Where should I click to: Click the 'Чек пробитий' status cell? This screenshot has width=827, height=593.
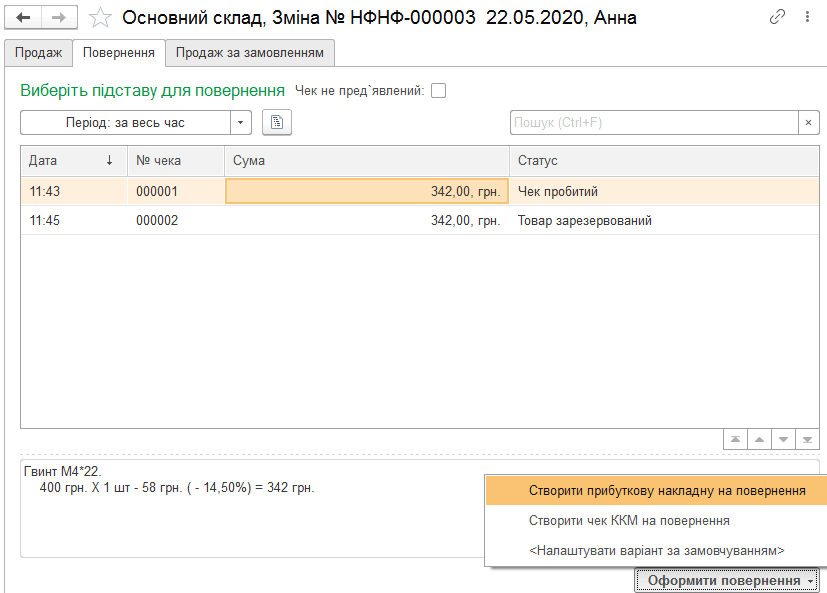tap(664, 191)
